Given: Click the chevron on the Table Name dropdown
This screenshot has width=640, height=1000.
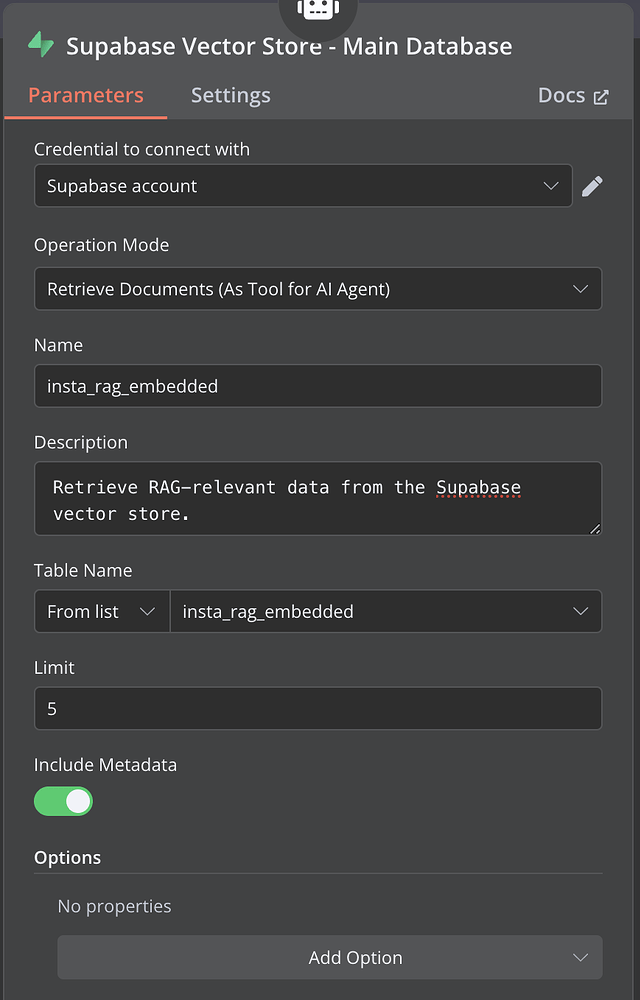Looking at the screenshot, I should [580, 611].
